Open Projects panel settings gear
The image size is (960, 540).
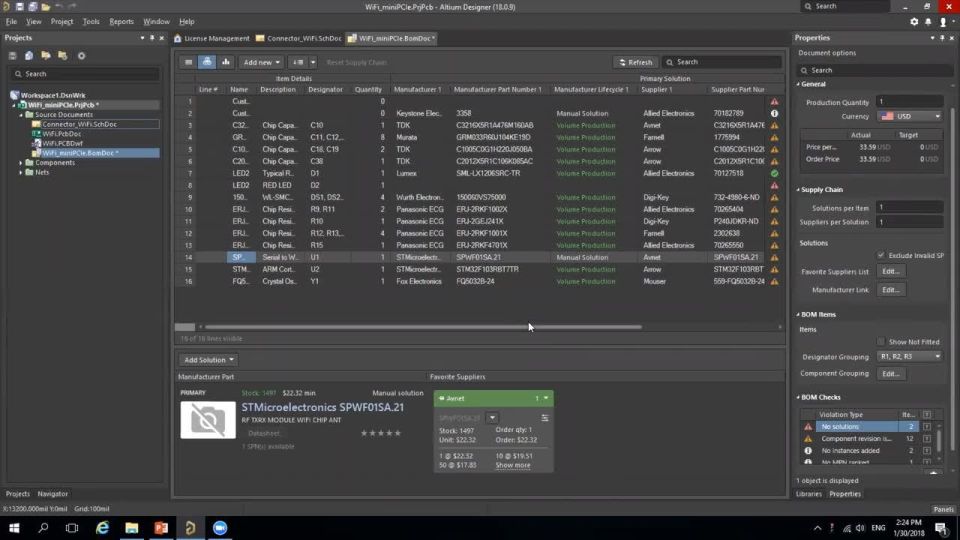point(81,56)
